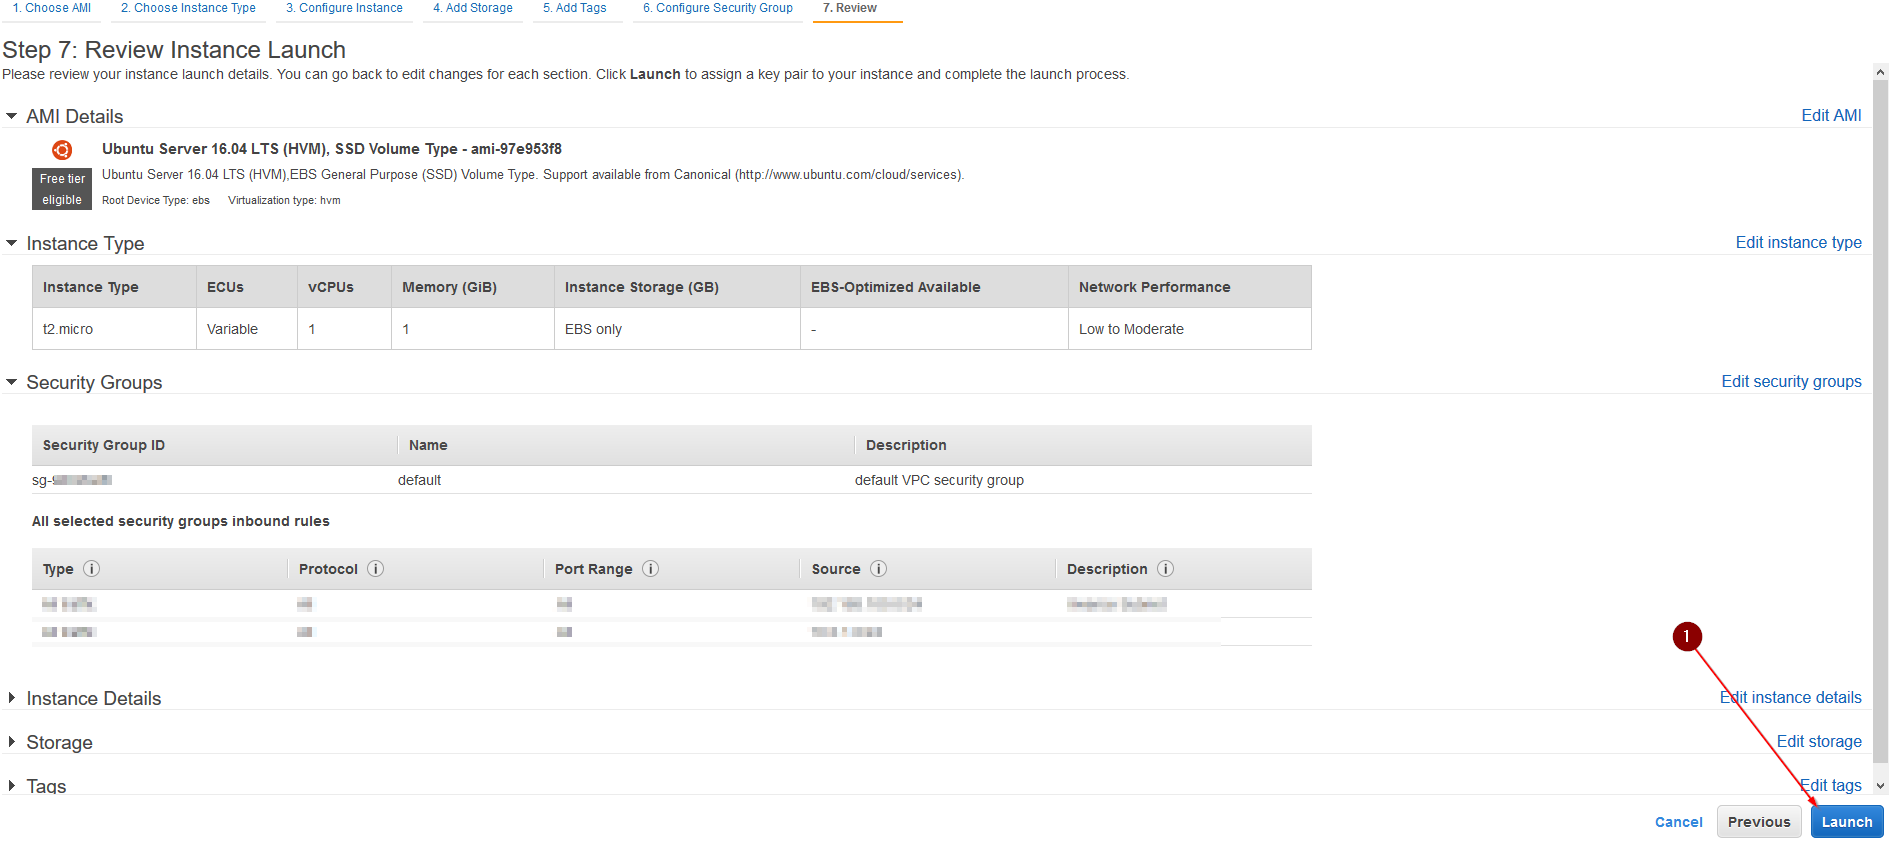This screenshot has width=1889, height=844.
Task: Go to step 1. Choose AMI tab
Action: tap(52, 8)
